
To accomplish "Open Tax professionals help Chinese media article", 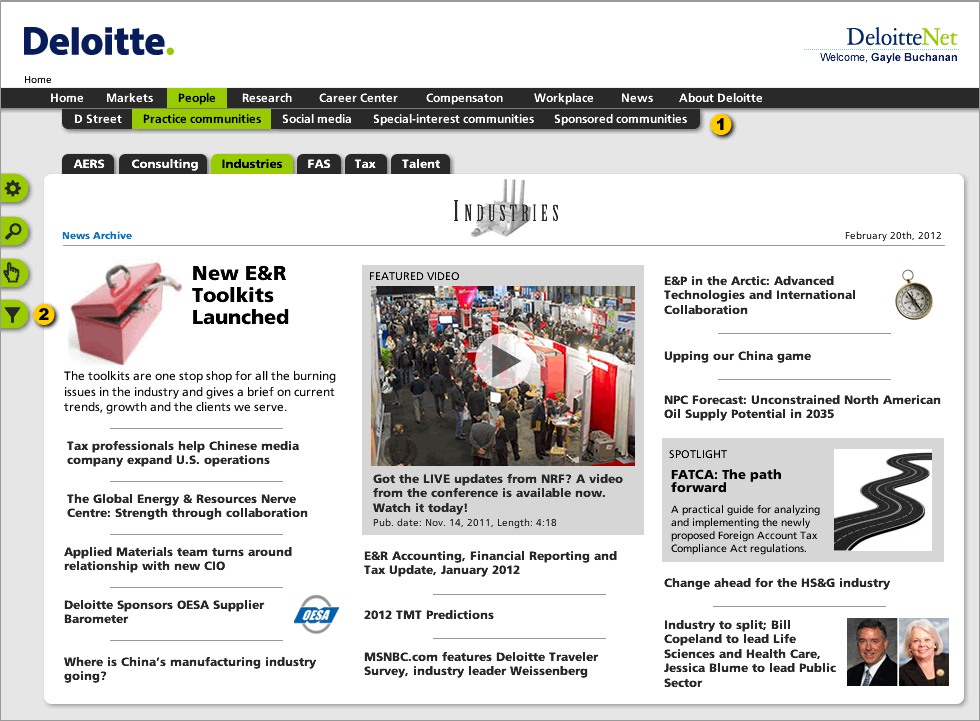I will tap(182, 453).
